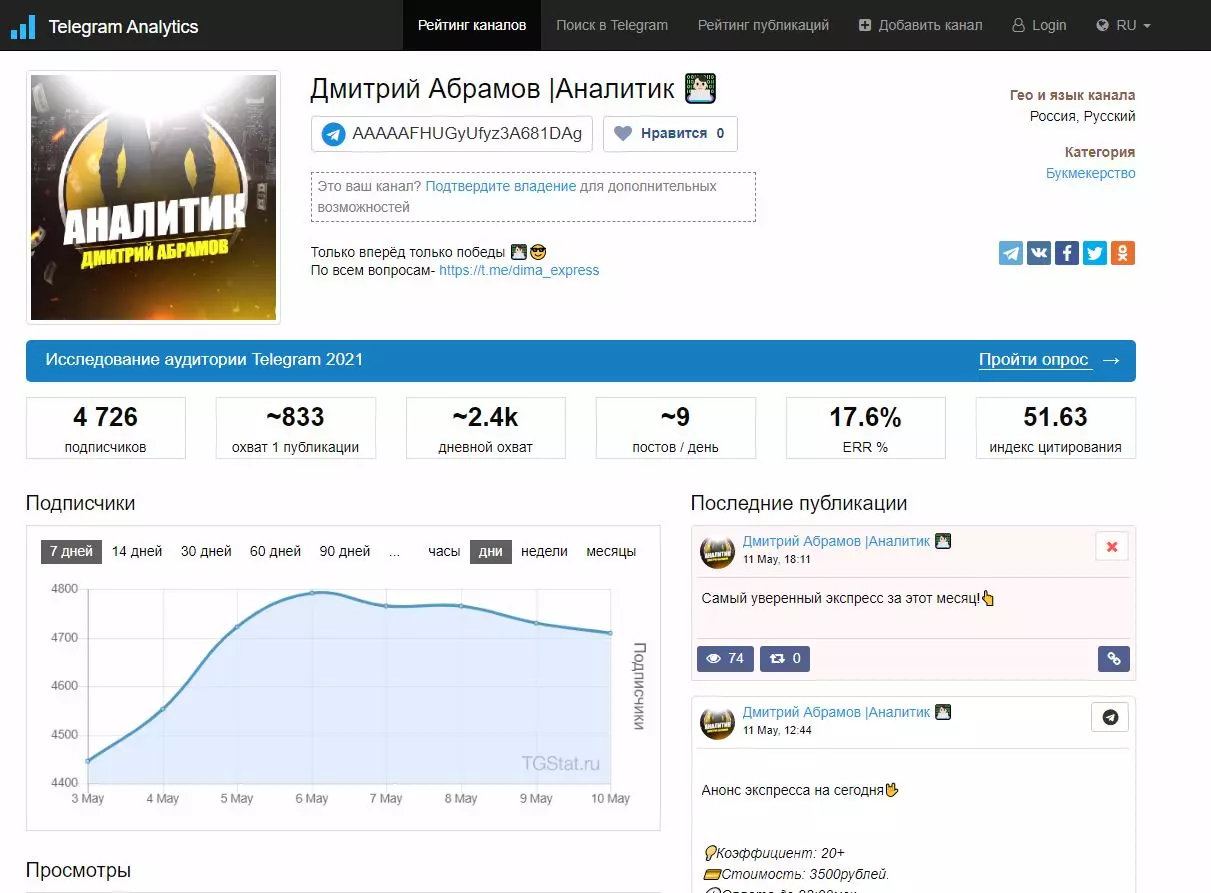Switch chart grouping to часы
The width and height of the screenshot is (1211, 893).
(x=444, y=551)
